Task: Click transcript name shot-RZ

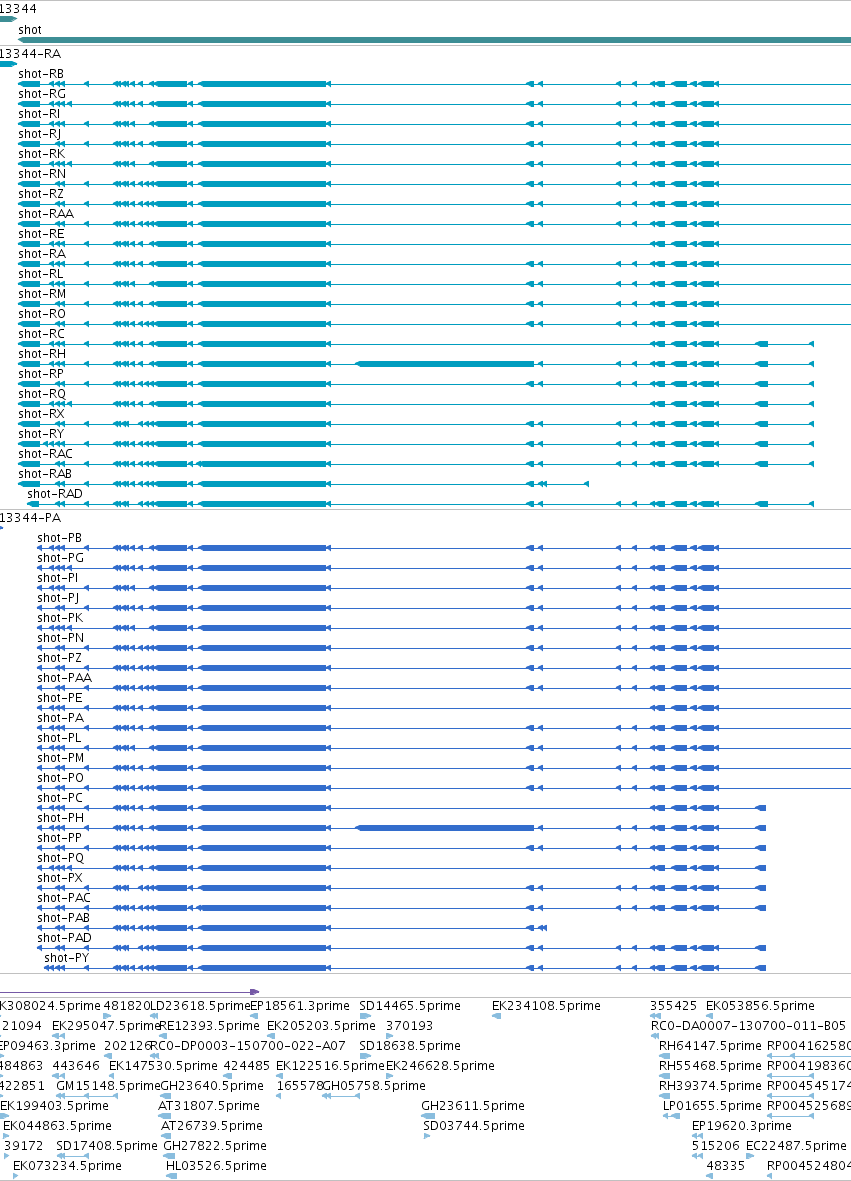Action: pos(41,194)
